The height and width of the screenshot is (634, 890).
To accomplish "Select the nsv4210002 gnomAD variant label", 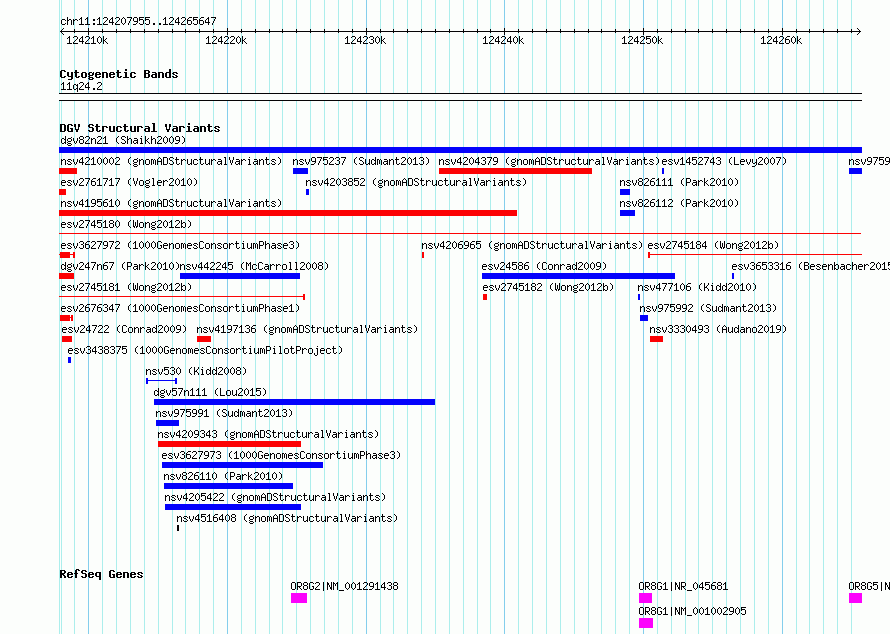I will [171, 161].
